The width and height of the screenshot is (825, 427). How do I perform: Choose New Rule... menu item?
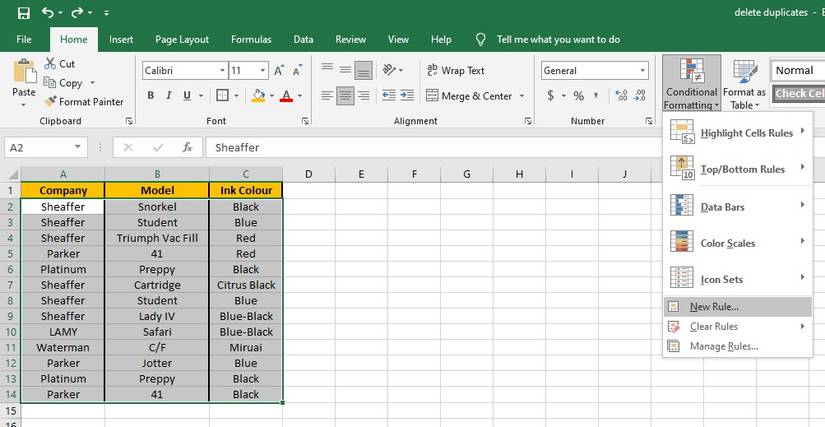click(738, 307)
